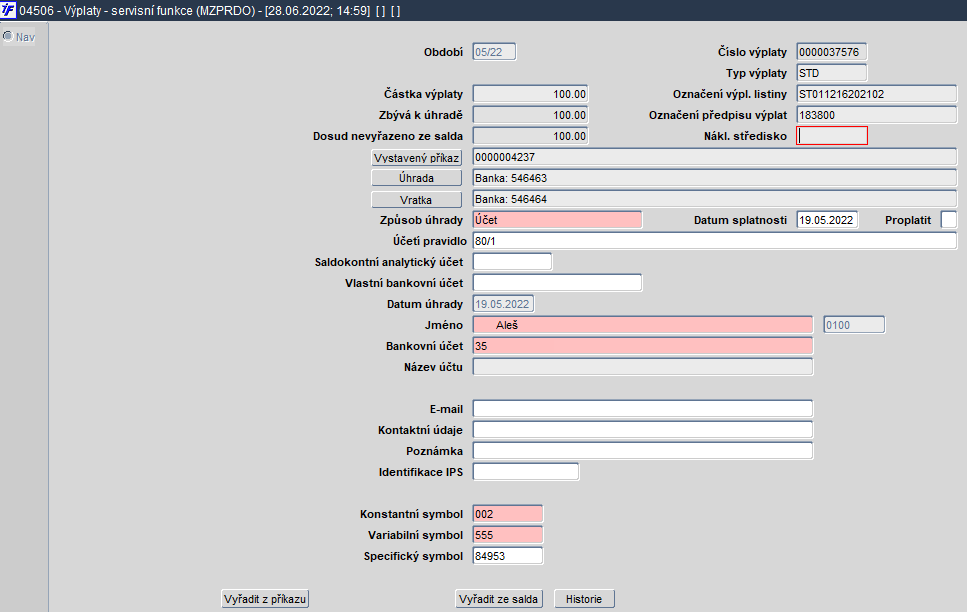The height and width of the screenshot is (612, 967).
Task: Click the bank code field 0100
Action: click(x=854, y=325)
